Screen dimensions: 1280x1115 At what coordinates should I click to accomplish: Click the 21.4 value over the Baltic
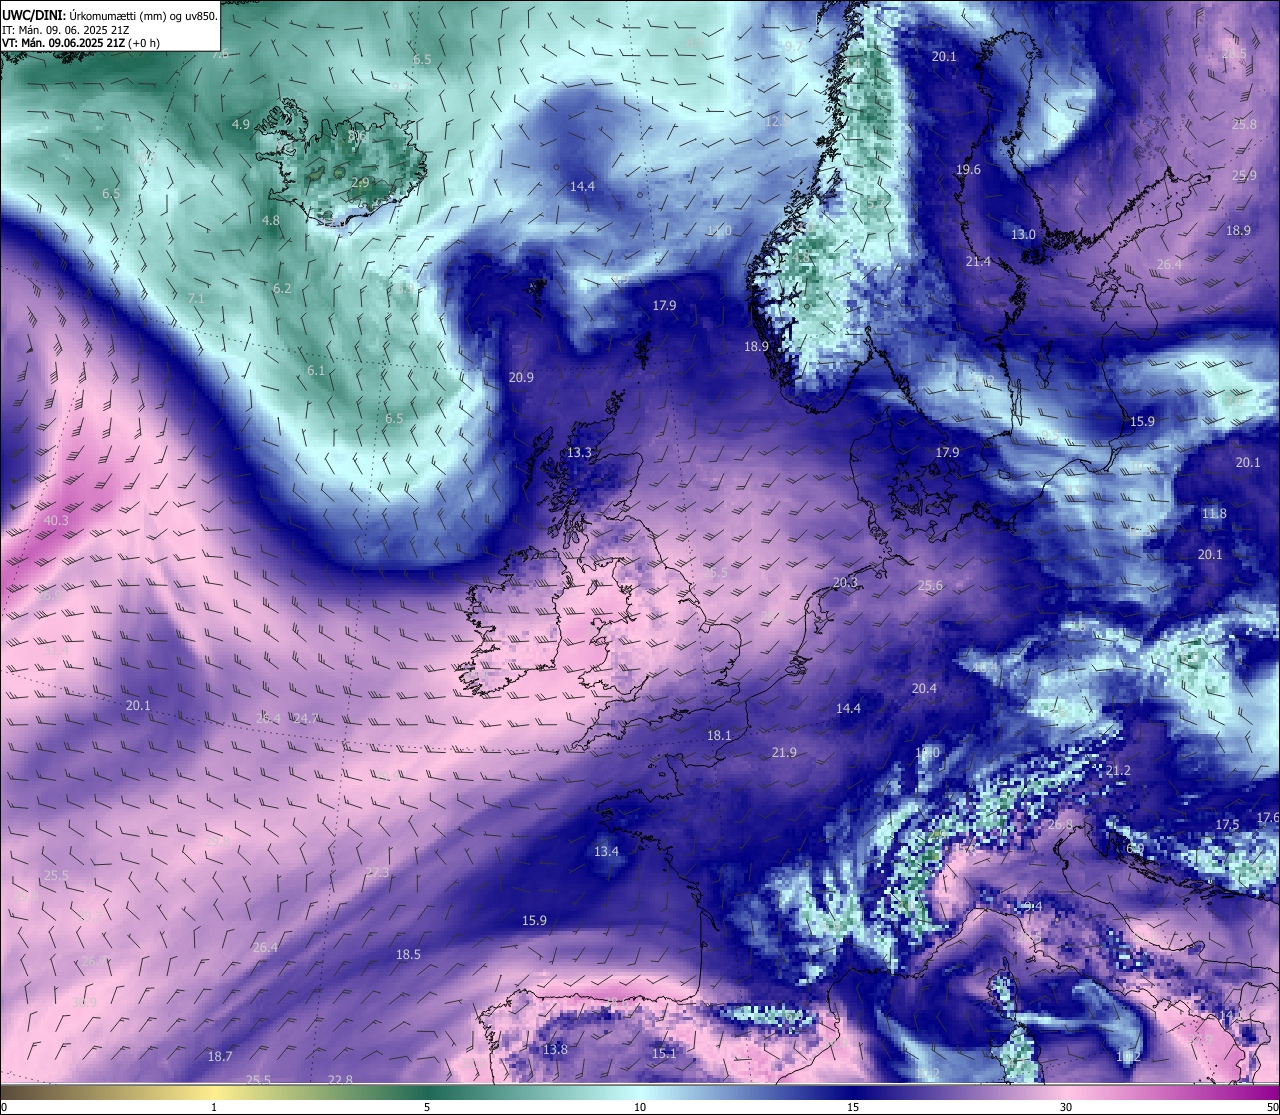click(978, 262)
